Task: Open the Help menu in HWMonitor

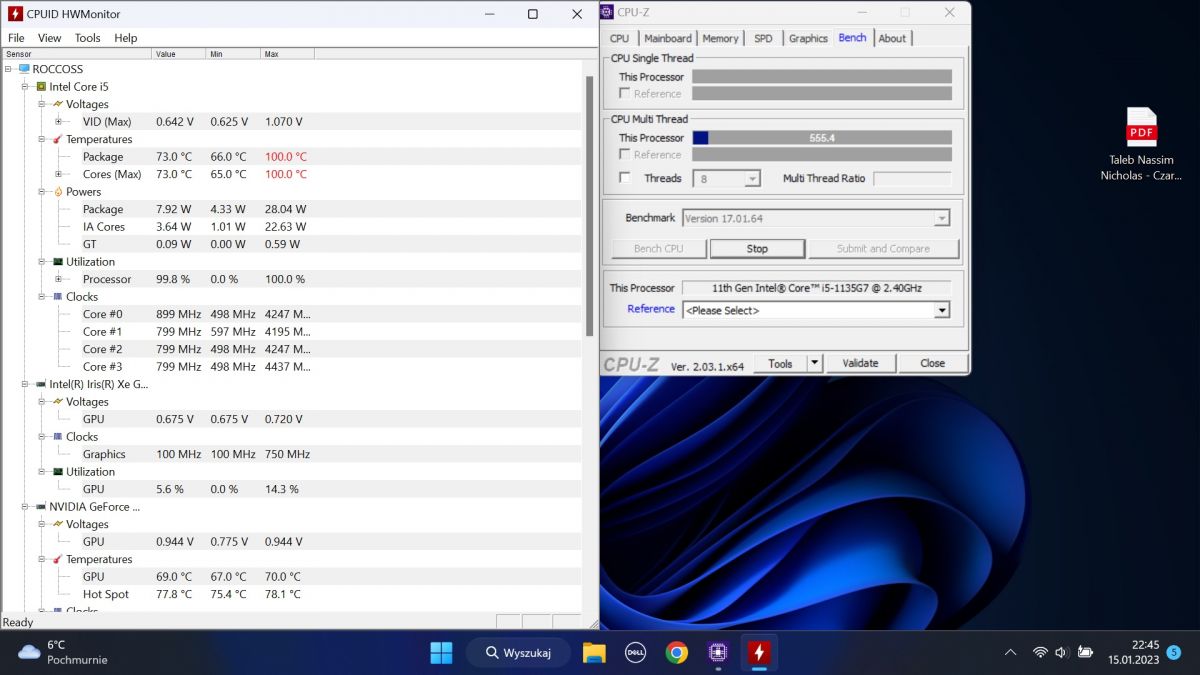Action: tap(125, 38)
